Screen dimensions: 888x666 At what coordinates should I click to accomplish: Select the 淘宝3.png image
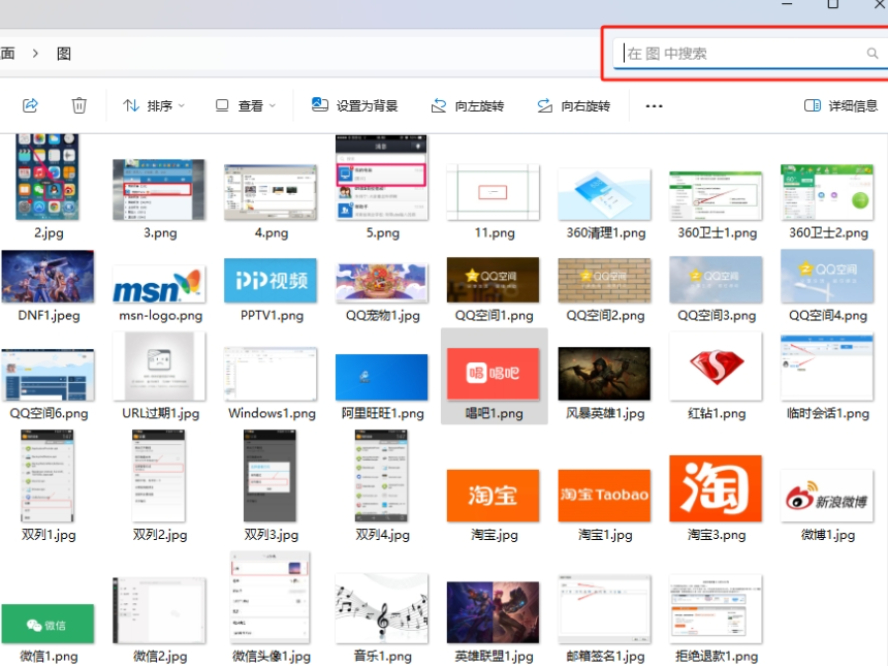(x=716, y=488)
